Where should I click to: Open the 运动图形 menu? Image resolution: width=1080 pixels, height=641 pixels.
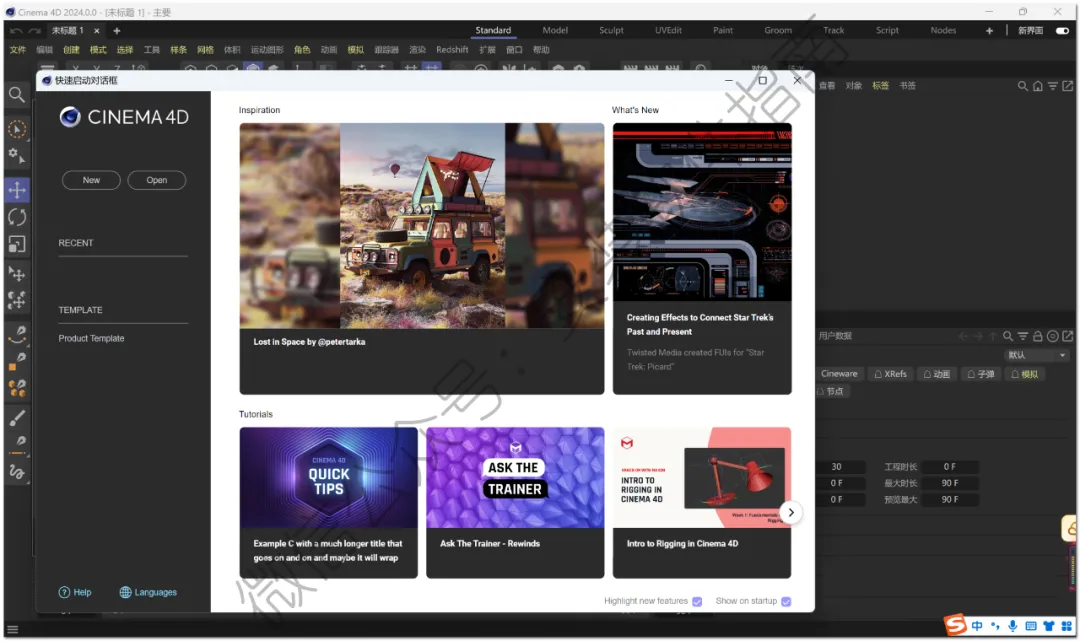pos(267,50)
